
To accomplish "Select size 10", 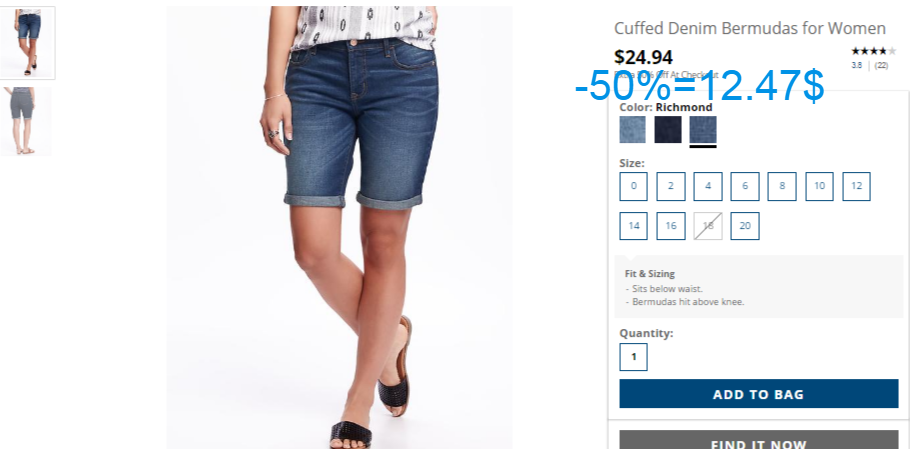I will pos(819,186).
